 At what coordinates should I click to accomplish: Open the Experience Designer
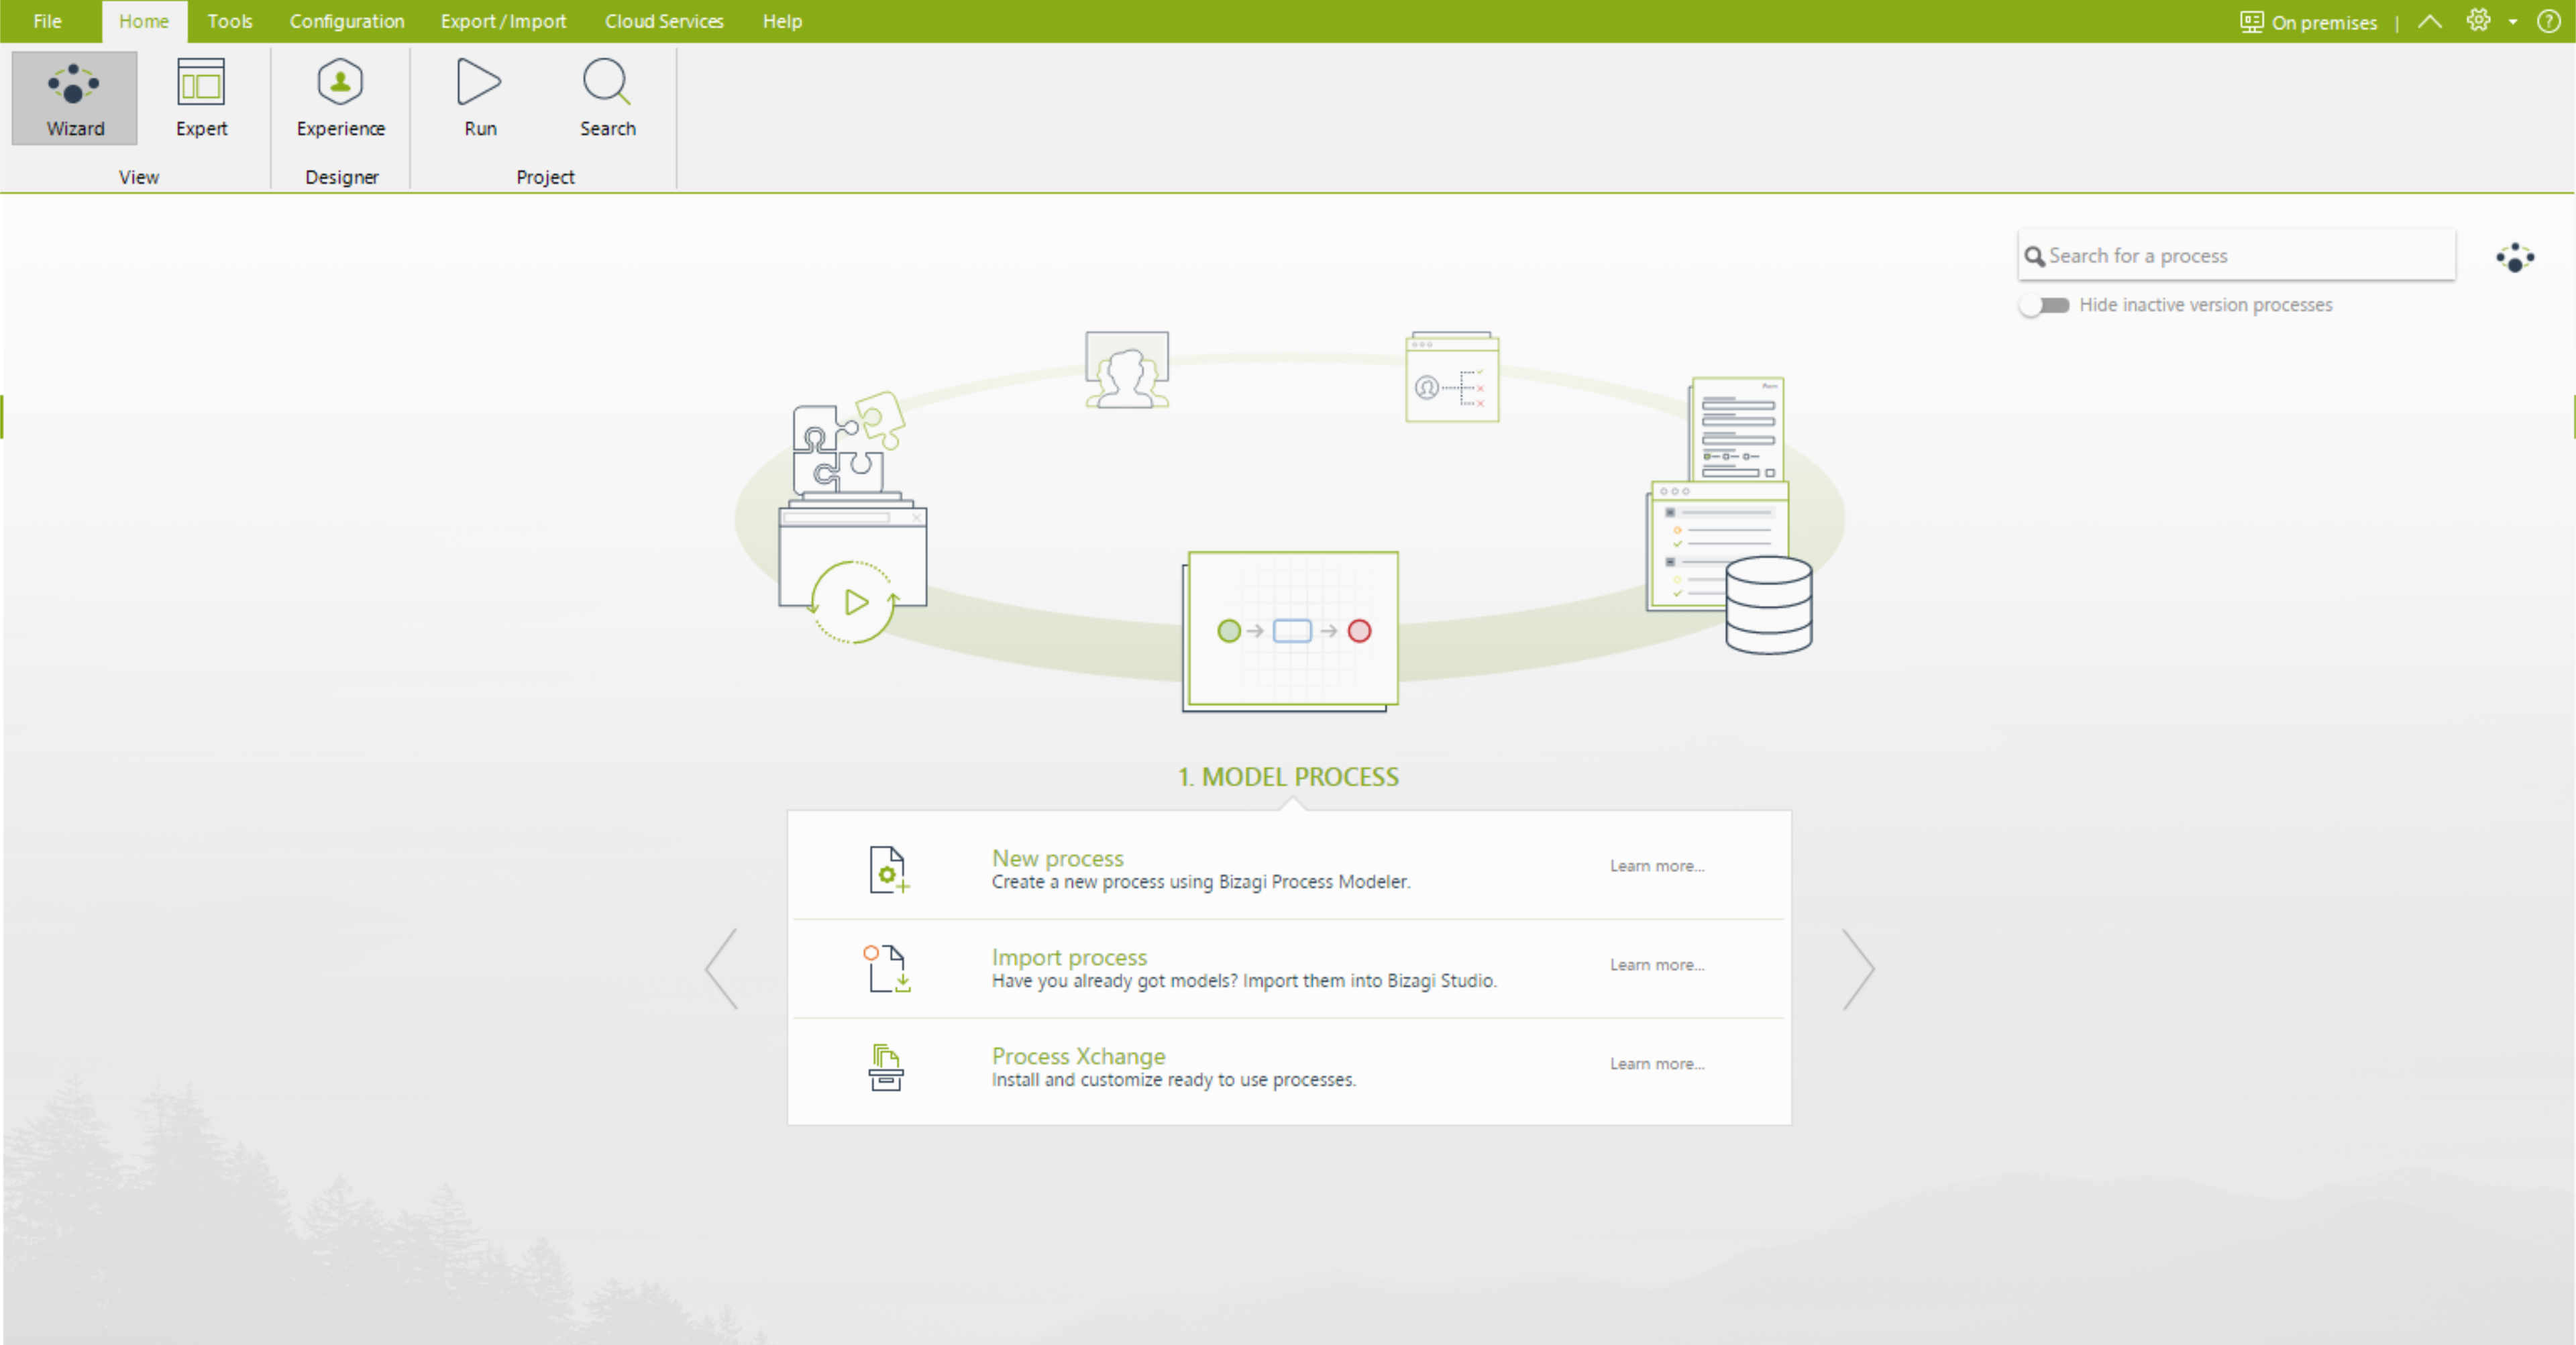click(340, 98)
